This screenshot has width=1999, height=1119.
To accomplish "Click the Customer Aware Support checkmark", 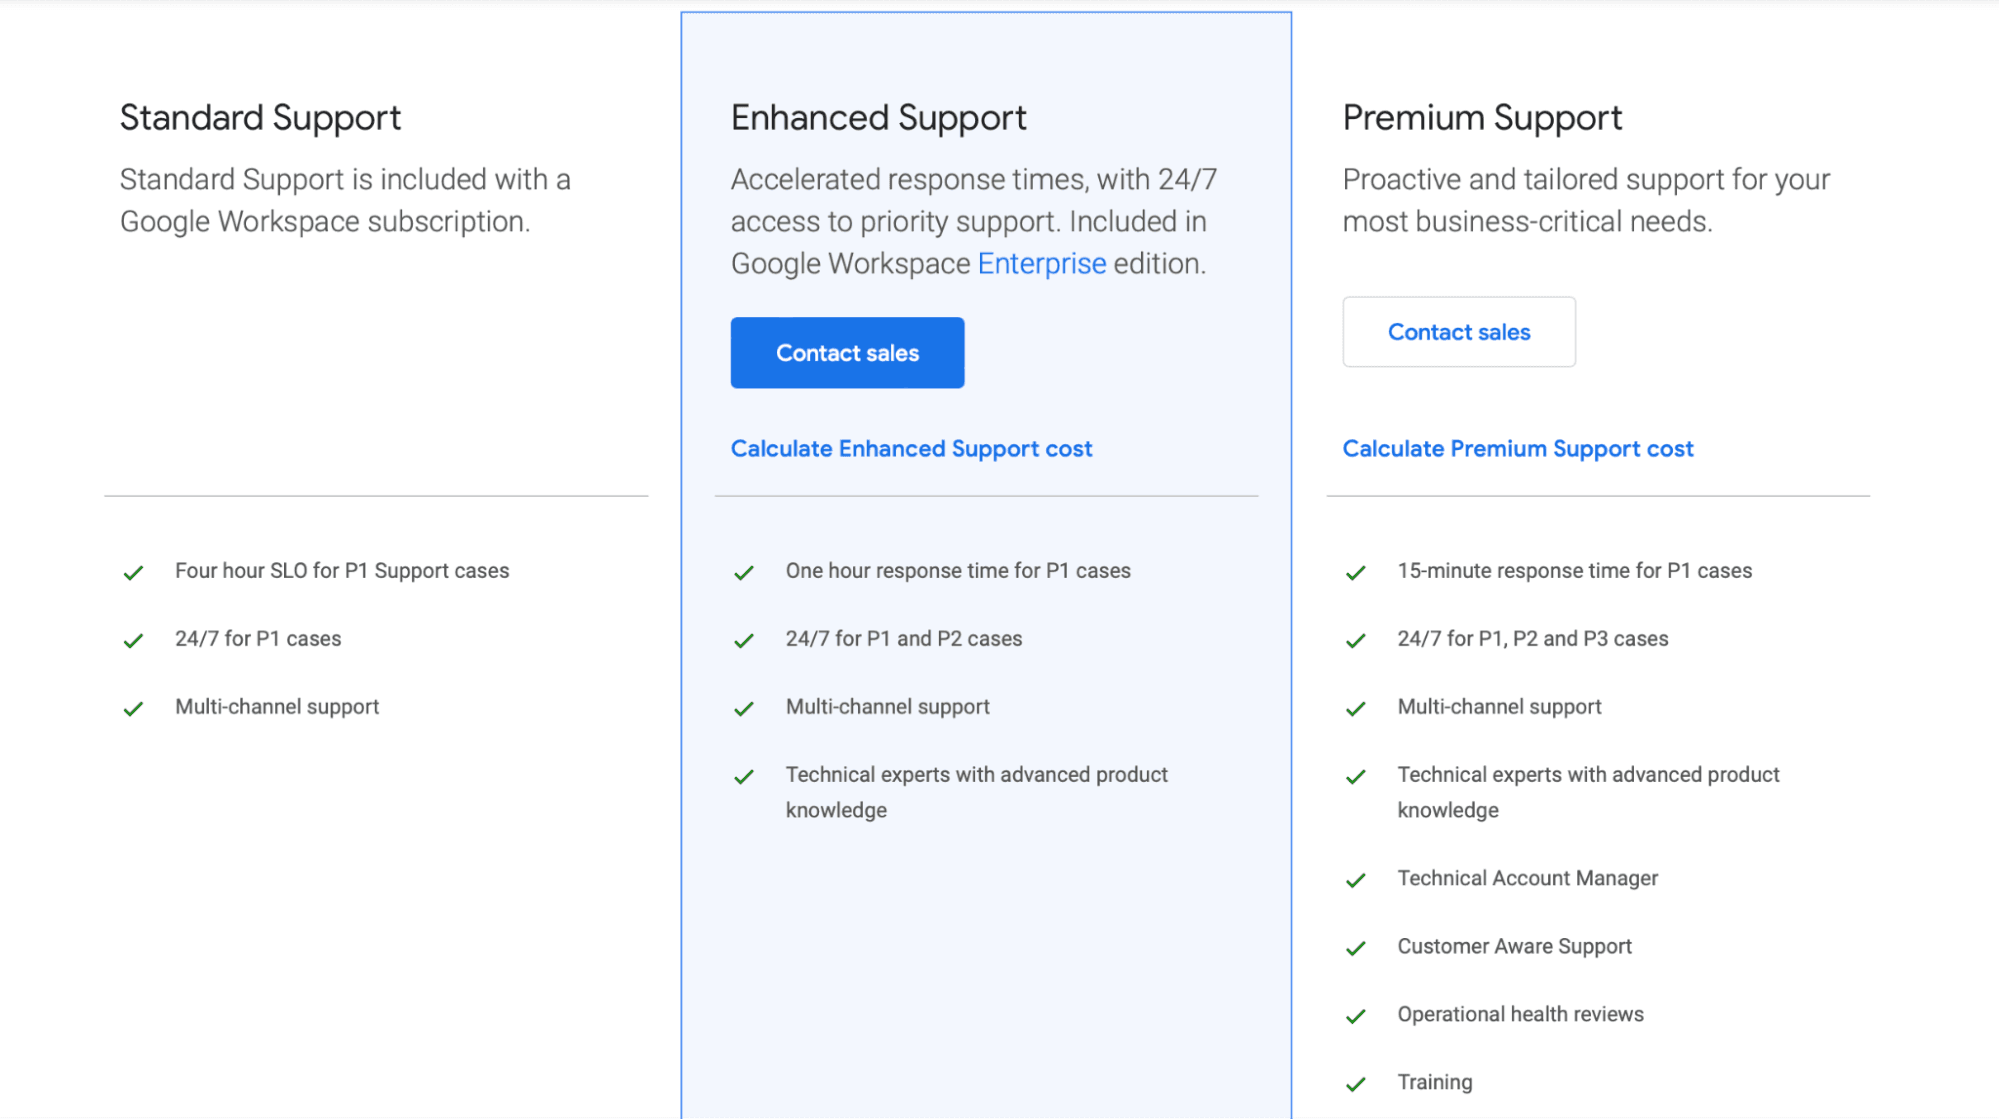I will coord(1357,948).
